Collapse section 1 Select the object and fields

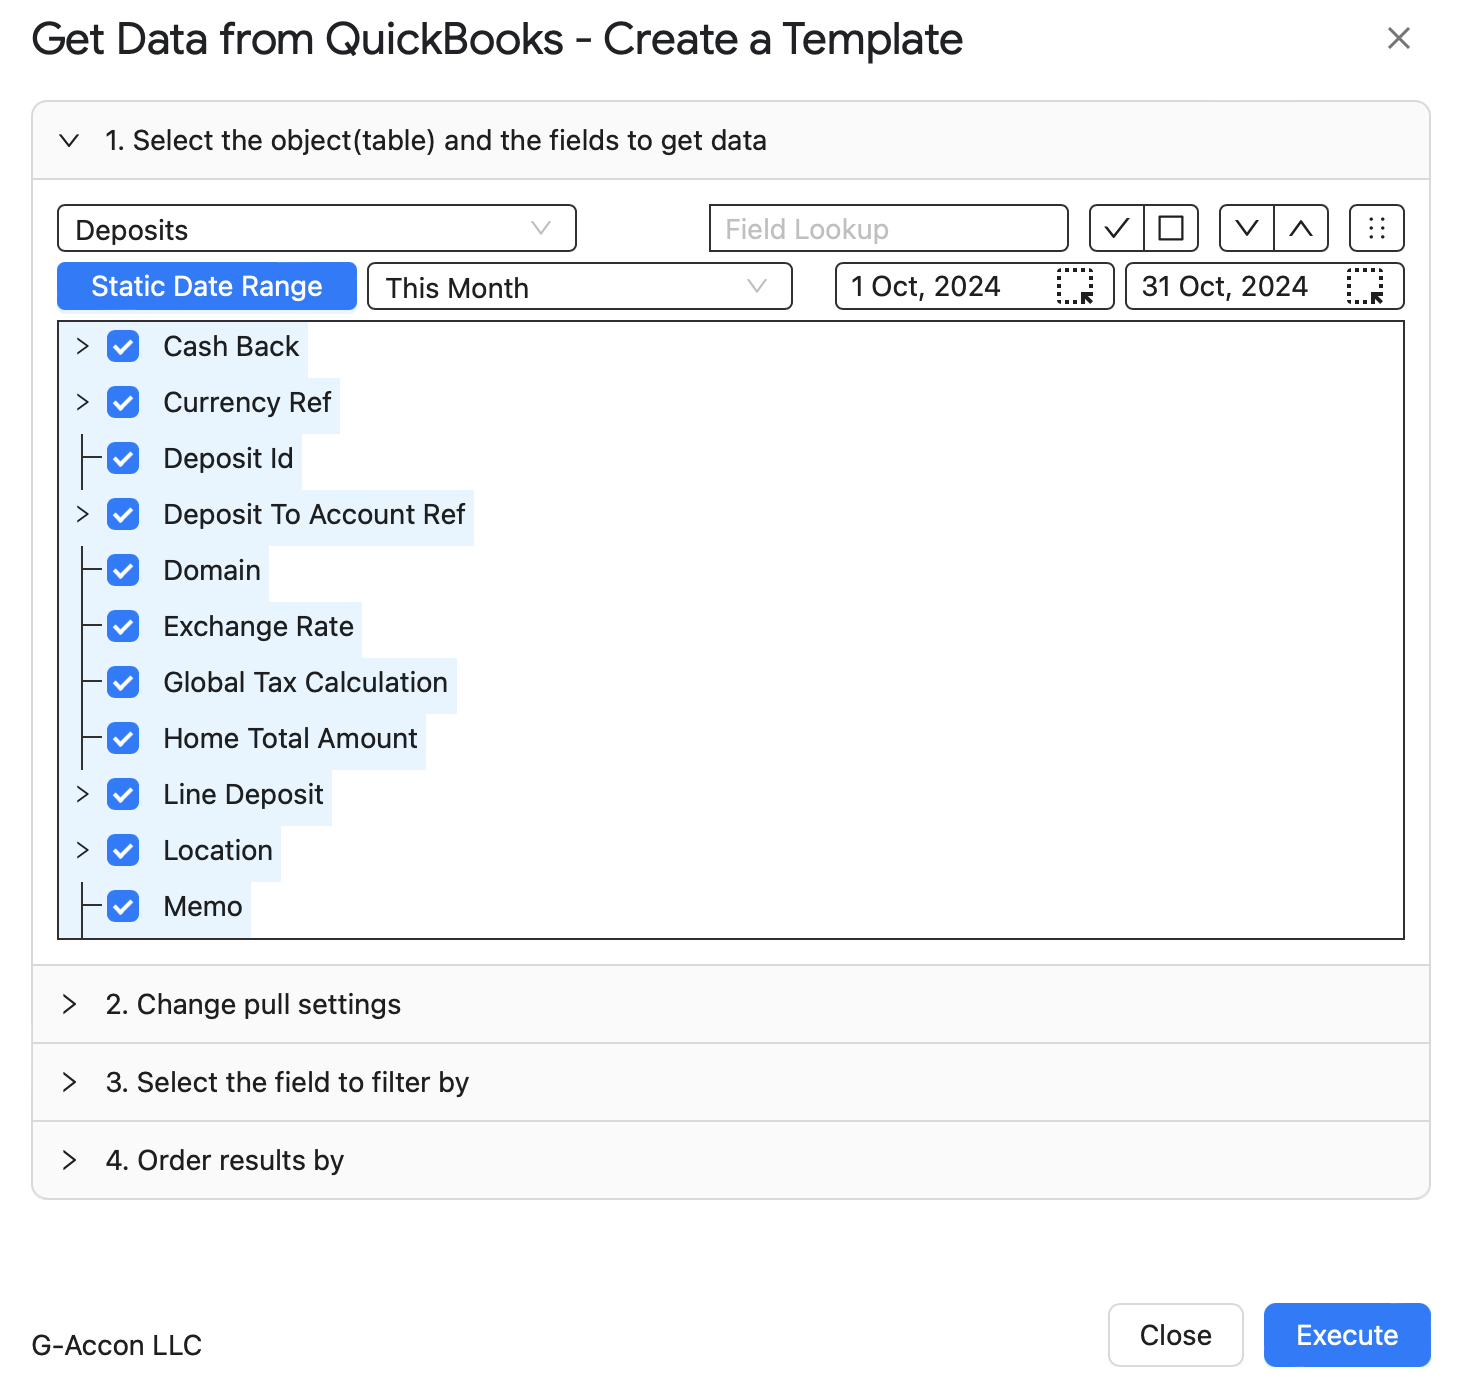[731, 141]
